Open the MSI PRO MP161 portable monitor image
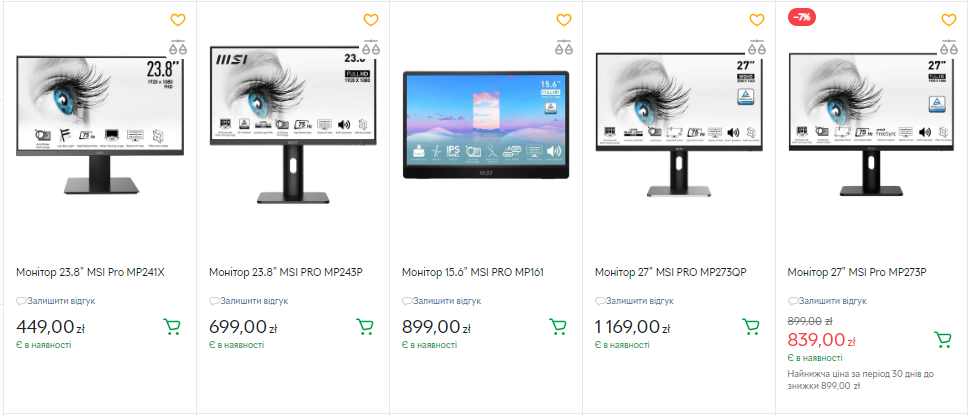 tap(485, 125)
